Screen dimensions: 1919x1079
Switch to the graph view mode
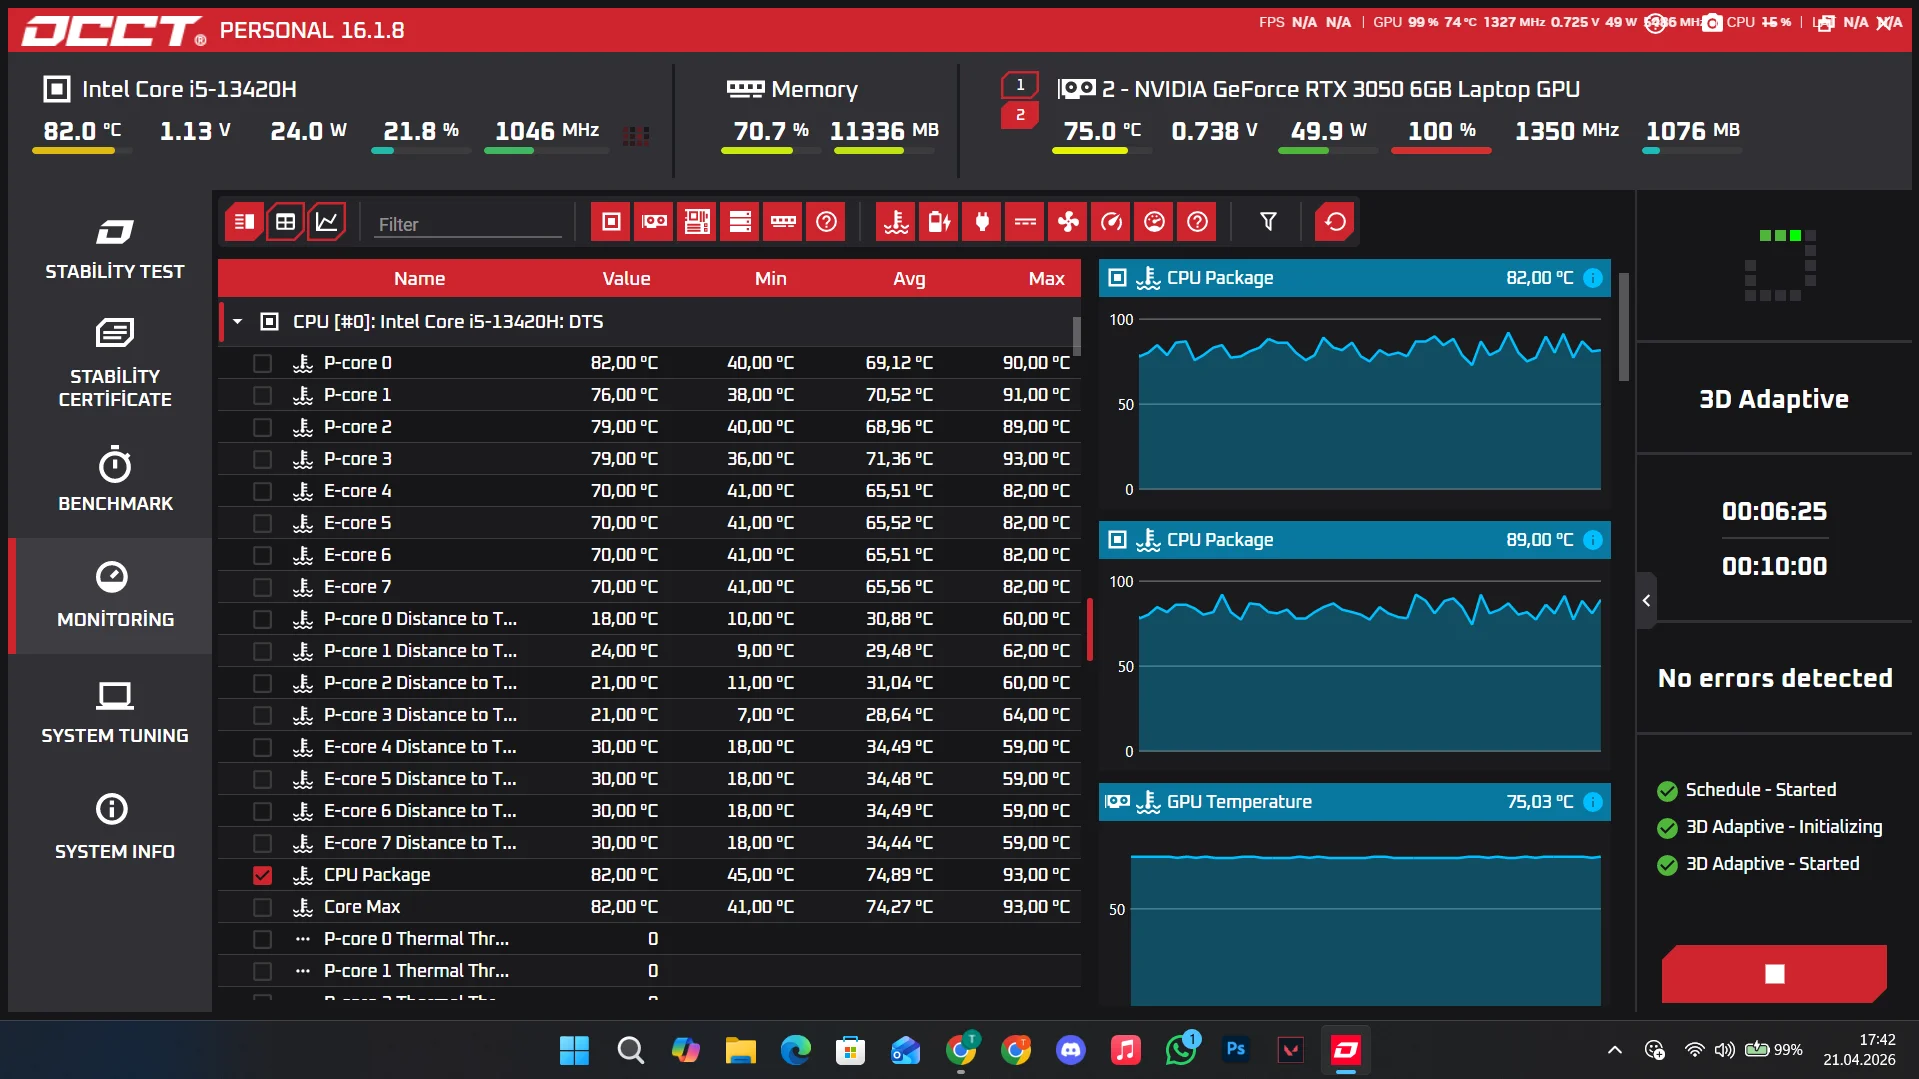click(x=327, y=222)
